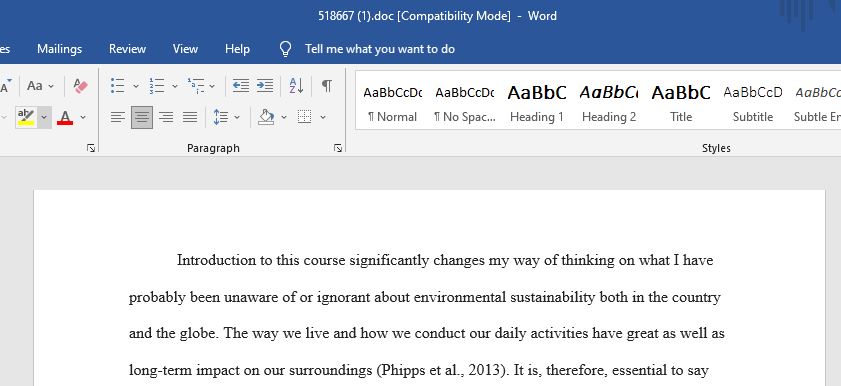This screenshot has height=386, width=841.
Task: Toggle Justify text alignment
Action: click(x=190, y=117)
